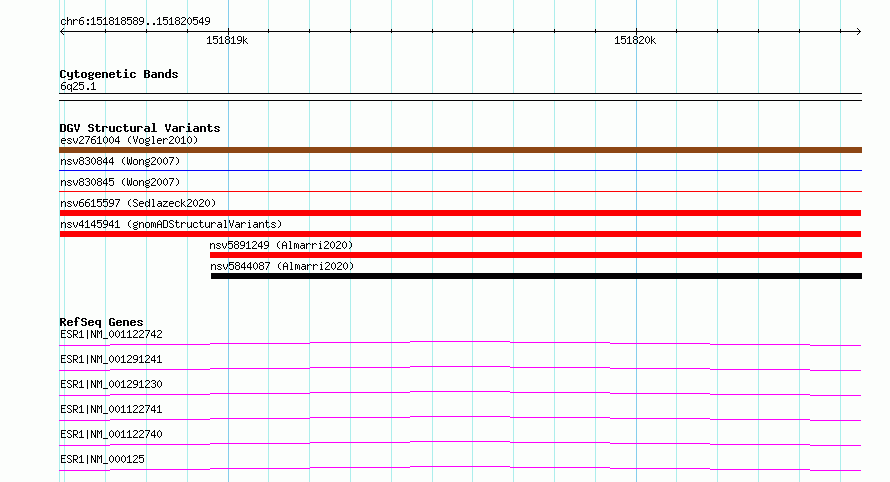
Task: Click the chr6:151818589..151820549 coordinate label
Action: [x=135, y=21]
